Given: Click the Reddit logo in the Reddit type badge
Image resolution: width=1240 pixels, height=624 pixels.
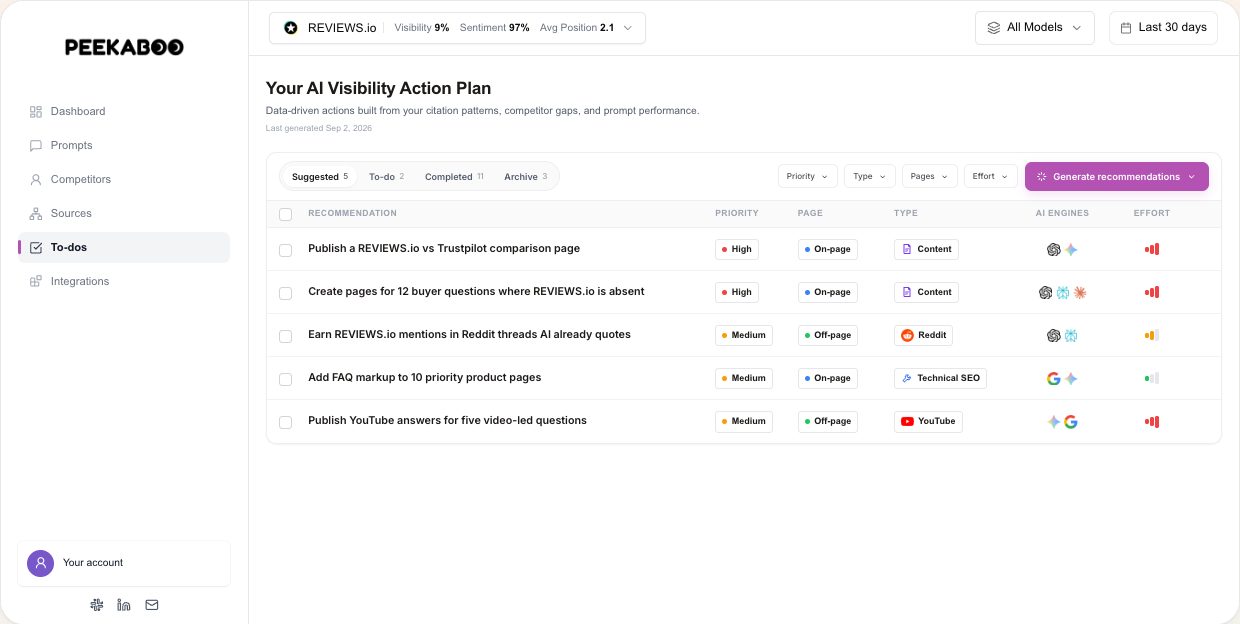Looking at the screenshot, I should point(907,335).
